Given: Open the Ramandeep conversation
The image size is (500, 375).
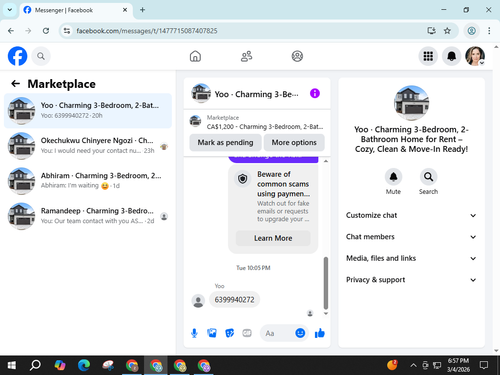Looking at the screenshot, I should click(x=88, y=216).
